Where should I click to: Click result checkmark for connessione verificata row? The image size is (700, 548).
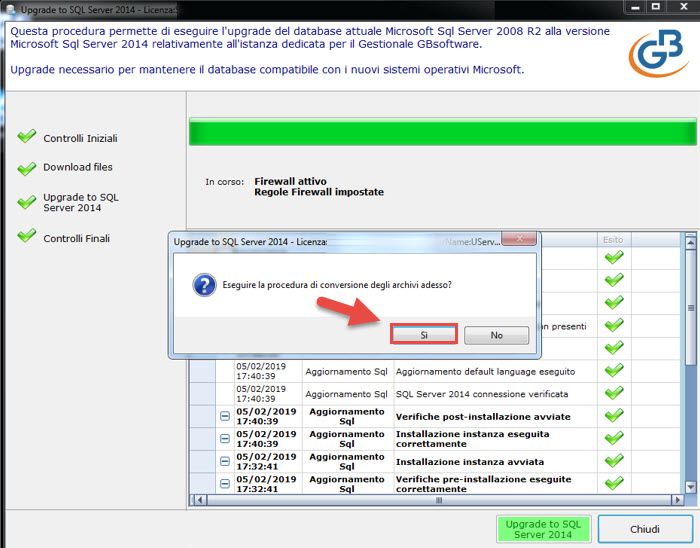tap(614, 393)
